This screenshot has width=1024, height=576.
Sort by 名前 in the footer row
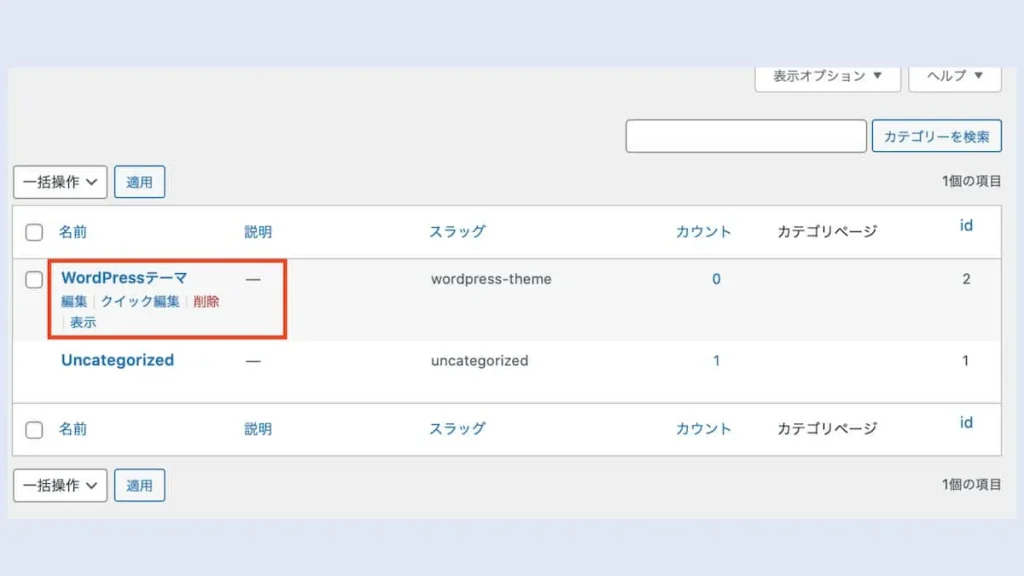[x=72, y=429]
